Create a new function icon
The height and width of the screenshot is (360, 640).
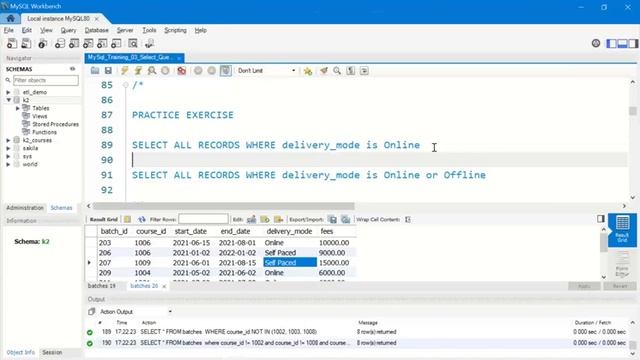pyautogui.click(x=116, y=43)
